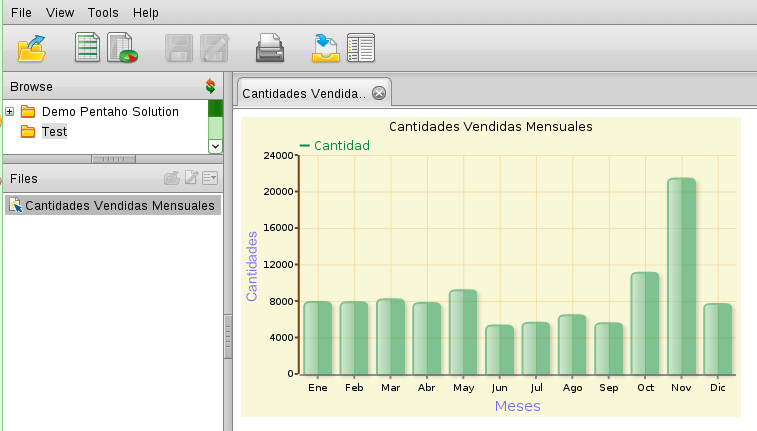Image resolution: width=757 pixels, height=431 pixels.
Task: Click the edit pencil icon in Files header
Action: point(191,178)
